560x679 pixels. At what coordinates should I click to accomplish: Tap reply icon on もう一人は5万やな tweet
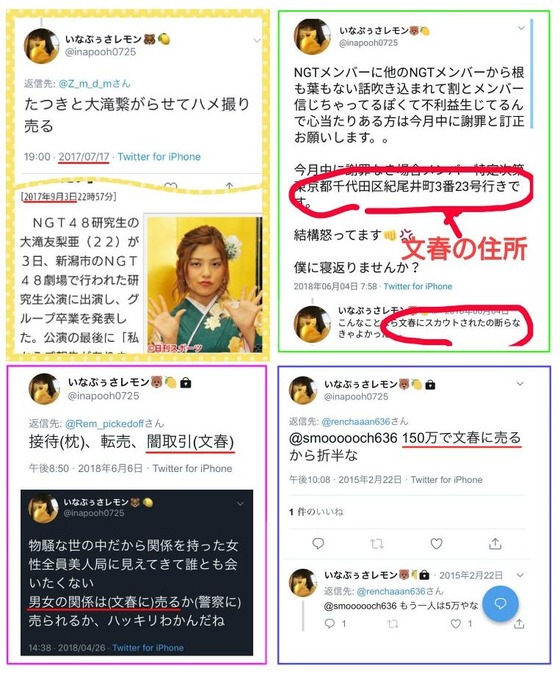point(330,624)
